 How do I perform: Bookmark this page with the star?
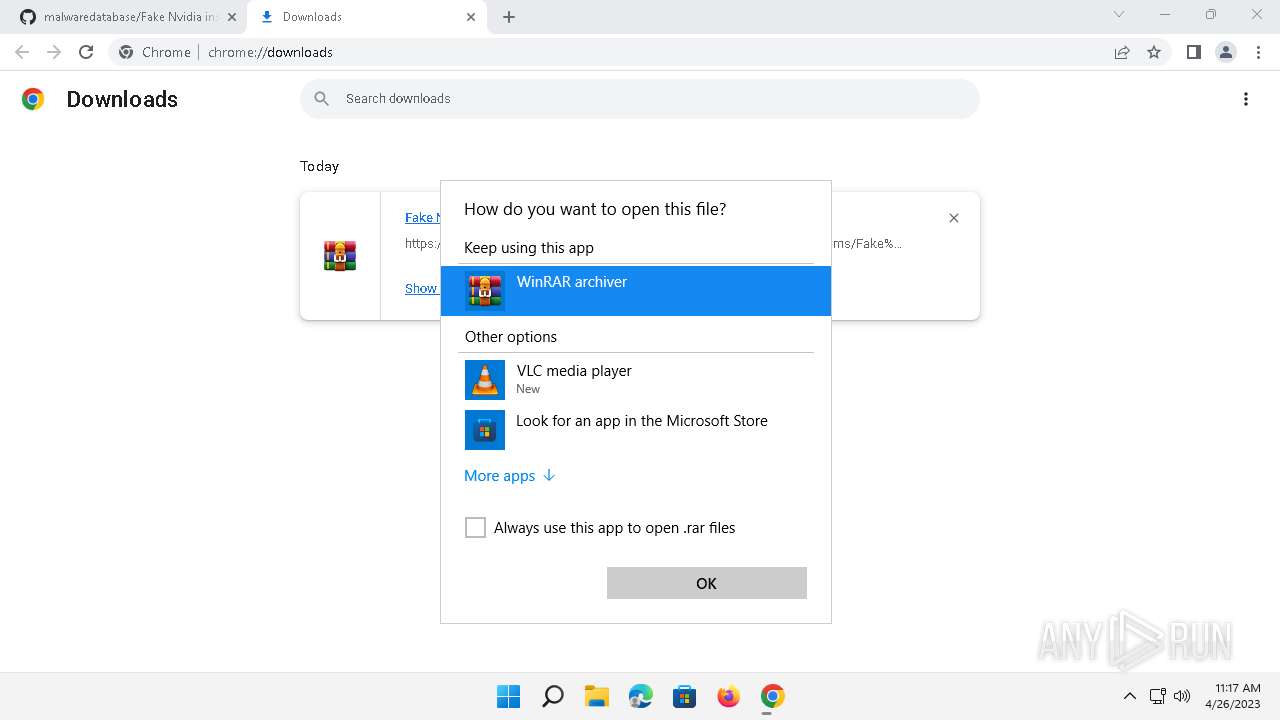pos(1154,52)
